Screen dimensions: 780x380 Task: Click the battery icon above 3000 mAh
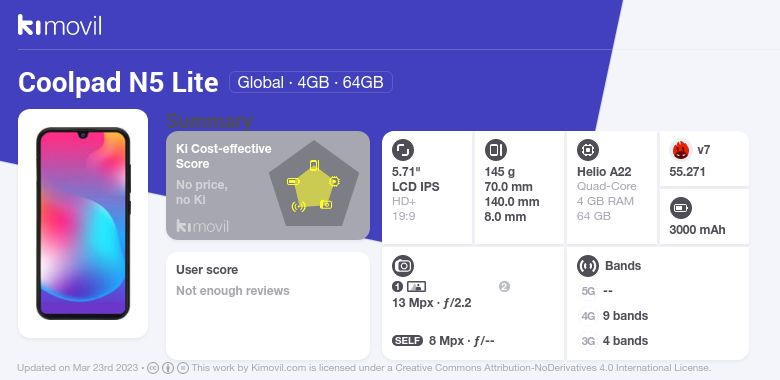click(681, 208)
